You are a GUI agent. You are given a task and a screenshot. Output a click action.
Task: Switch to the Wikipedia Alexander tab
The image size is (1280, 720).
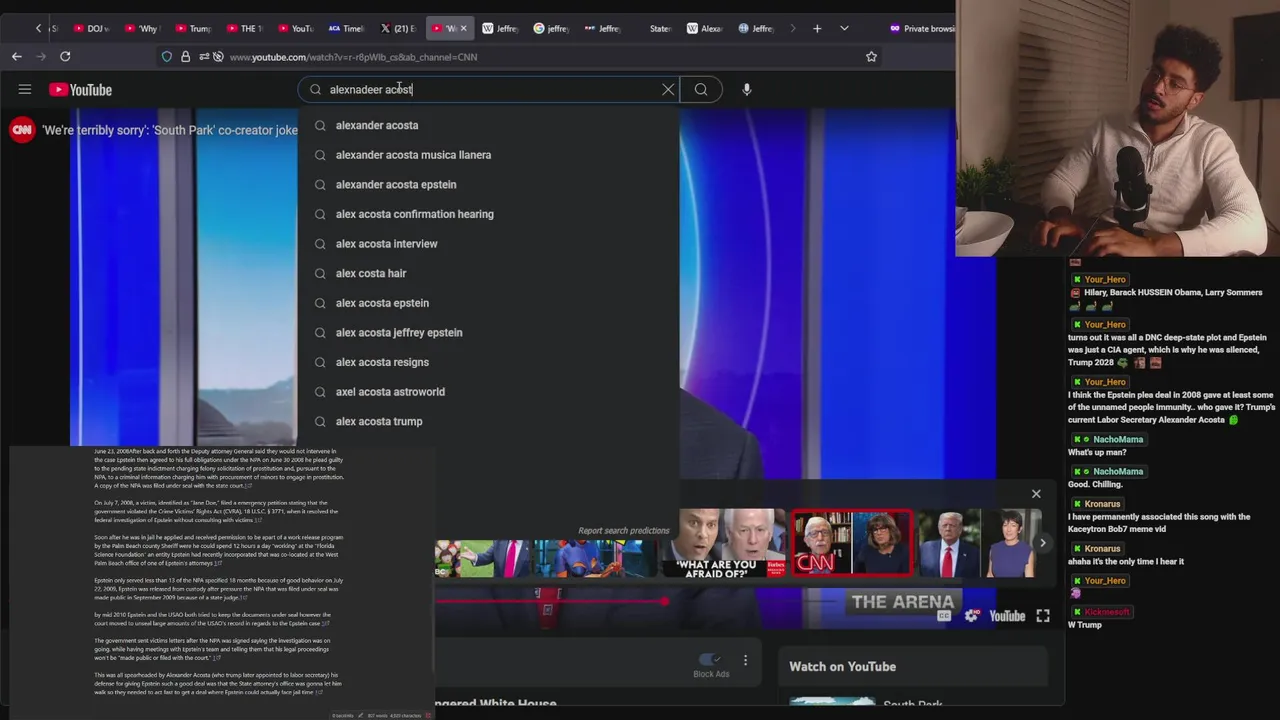(704, 28)
